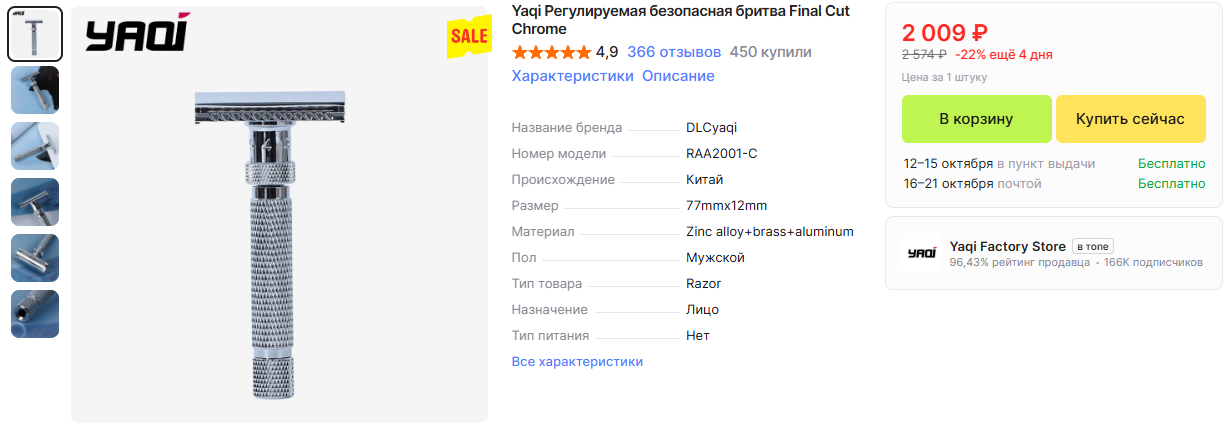This screenshot has height=427, width=1225.
Task: Click the large YAQI brand logo on image
Action: coord(136,35)
